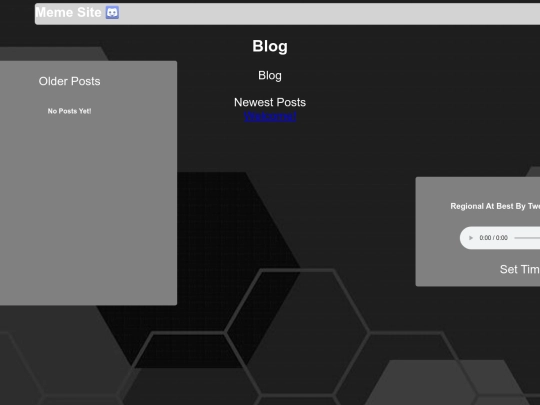Click the bold Blog page title
The width and height of the screenshot is (540, 405).
click(270, 46)
